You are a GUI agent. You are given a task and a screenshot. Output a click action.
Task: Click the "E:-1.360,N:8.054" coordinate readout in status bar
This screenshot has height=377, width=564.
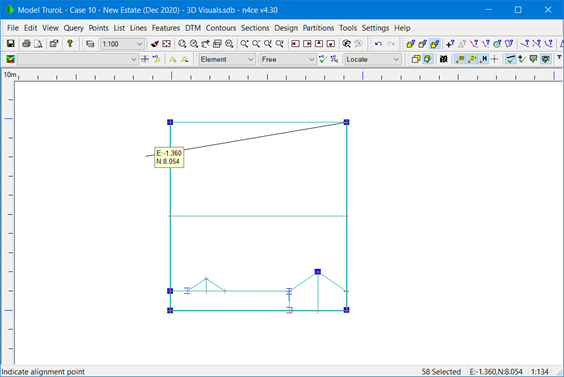496,372
